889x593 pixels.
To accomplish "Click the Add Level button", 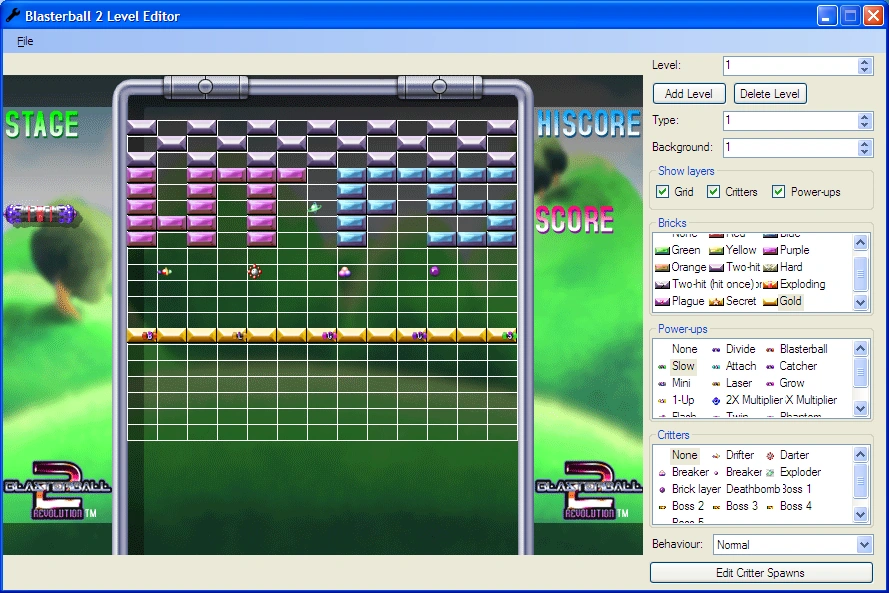I will pos(689,94).
